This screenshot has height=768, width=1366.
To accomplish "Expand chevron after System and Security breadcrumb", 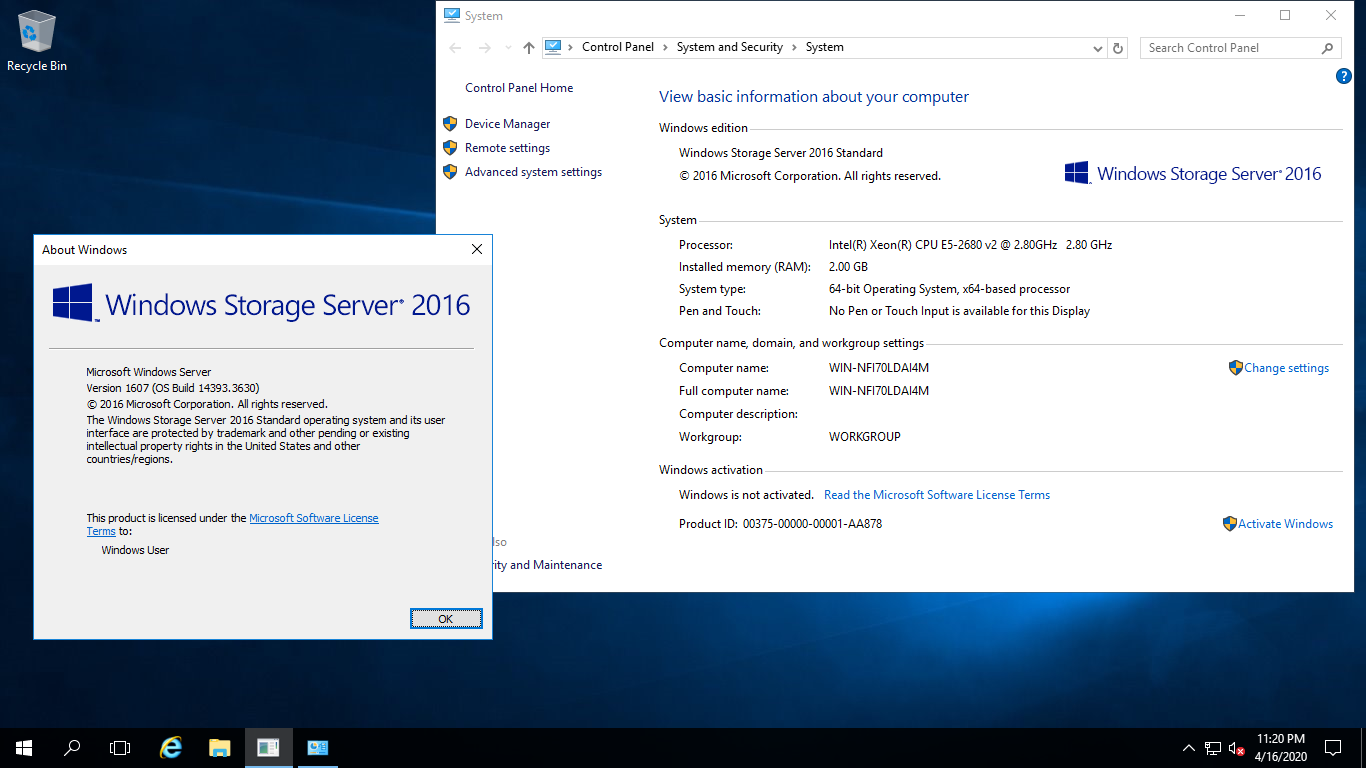I will (795, 47).
